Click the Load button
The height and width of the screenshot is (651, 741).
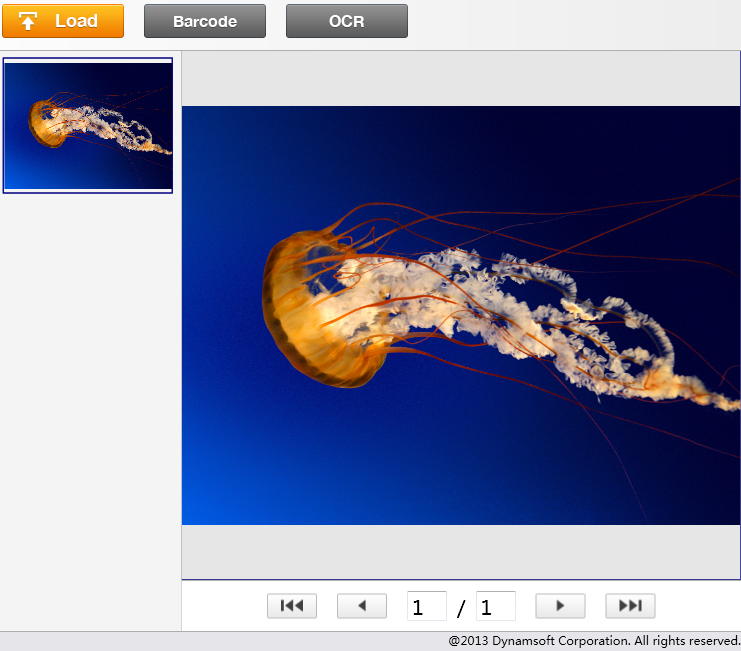[x=63, y=21]
